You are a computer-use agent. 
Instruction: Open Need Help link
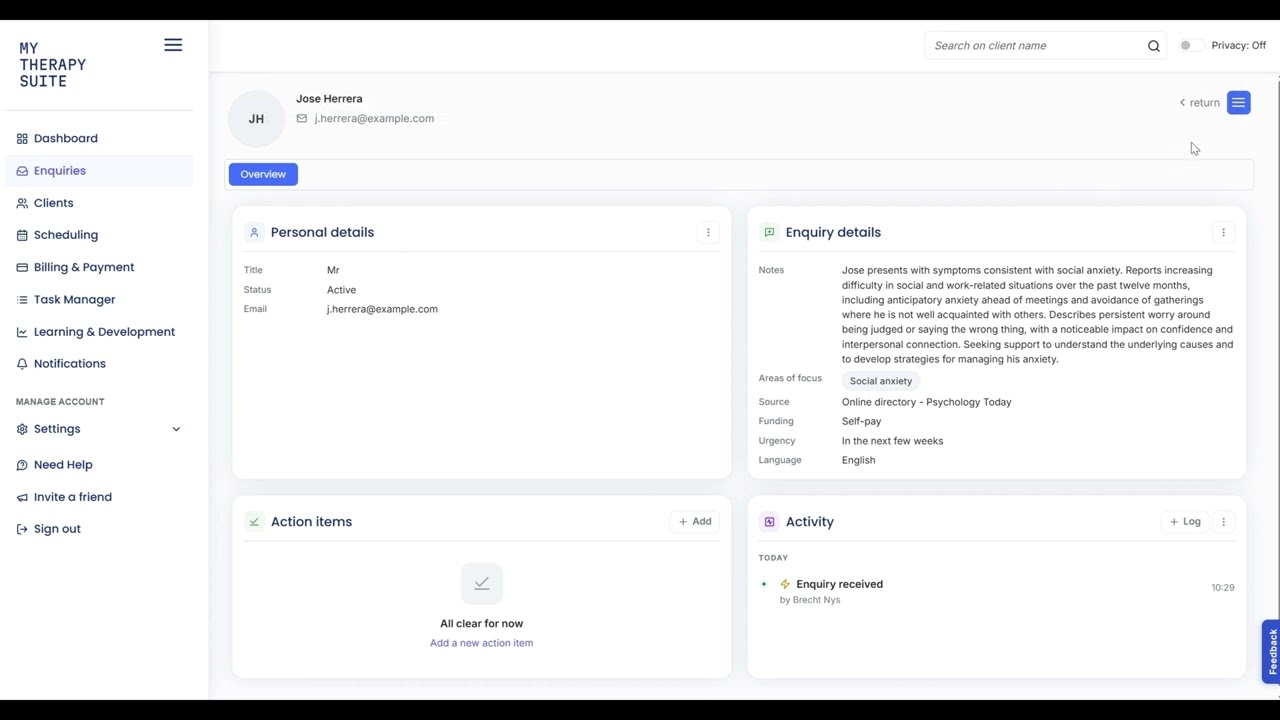point(63,464)
